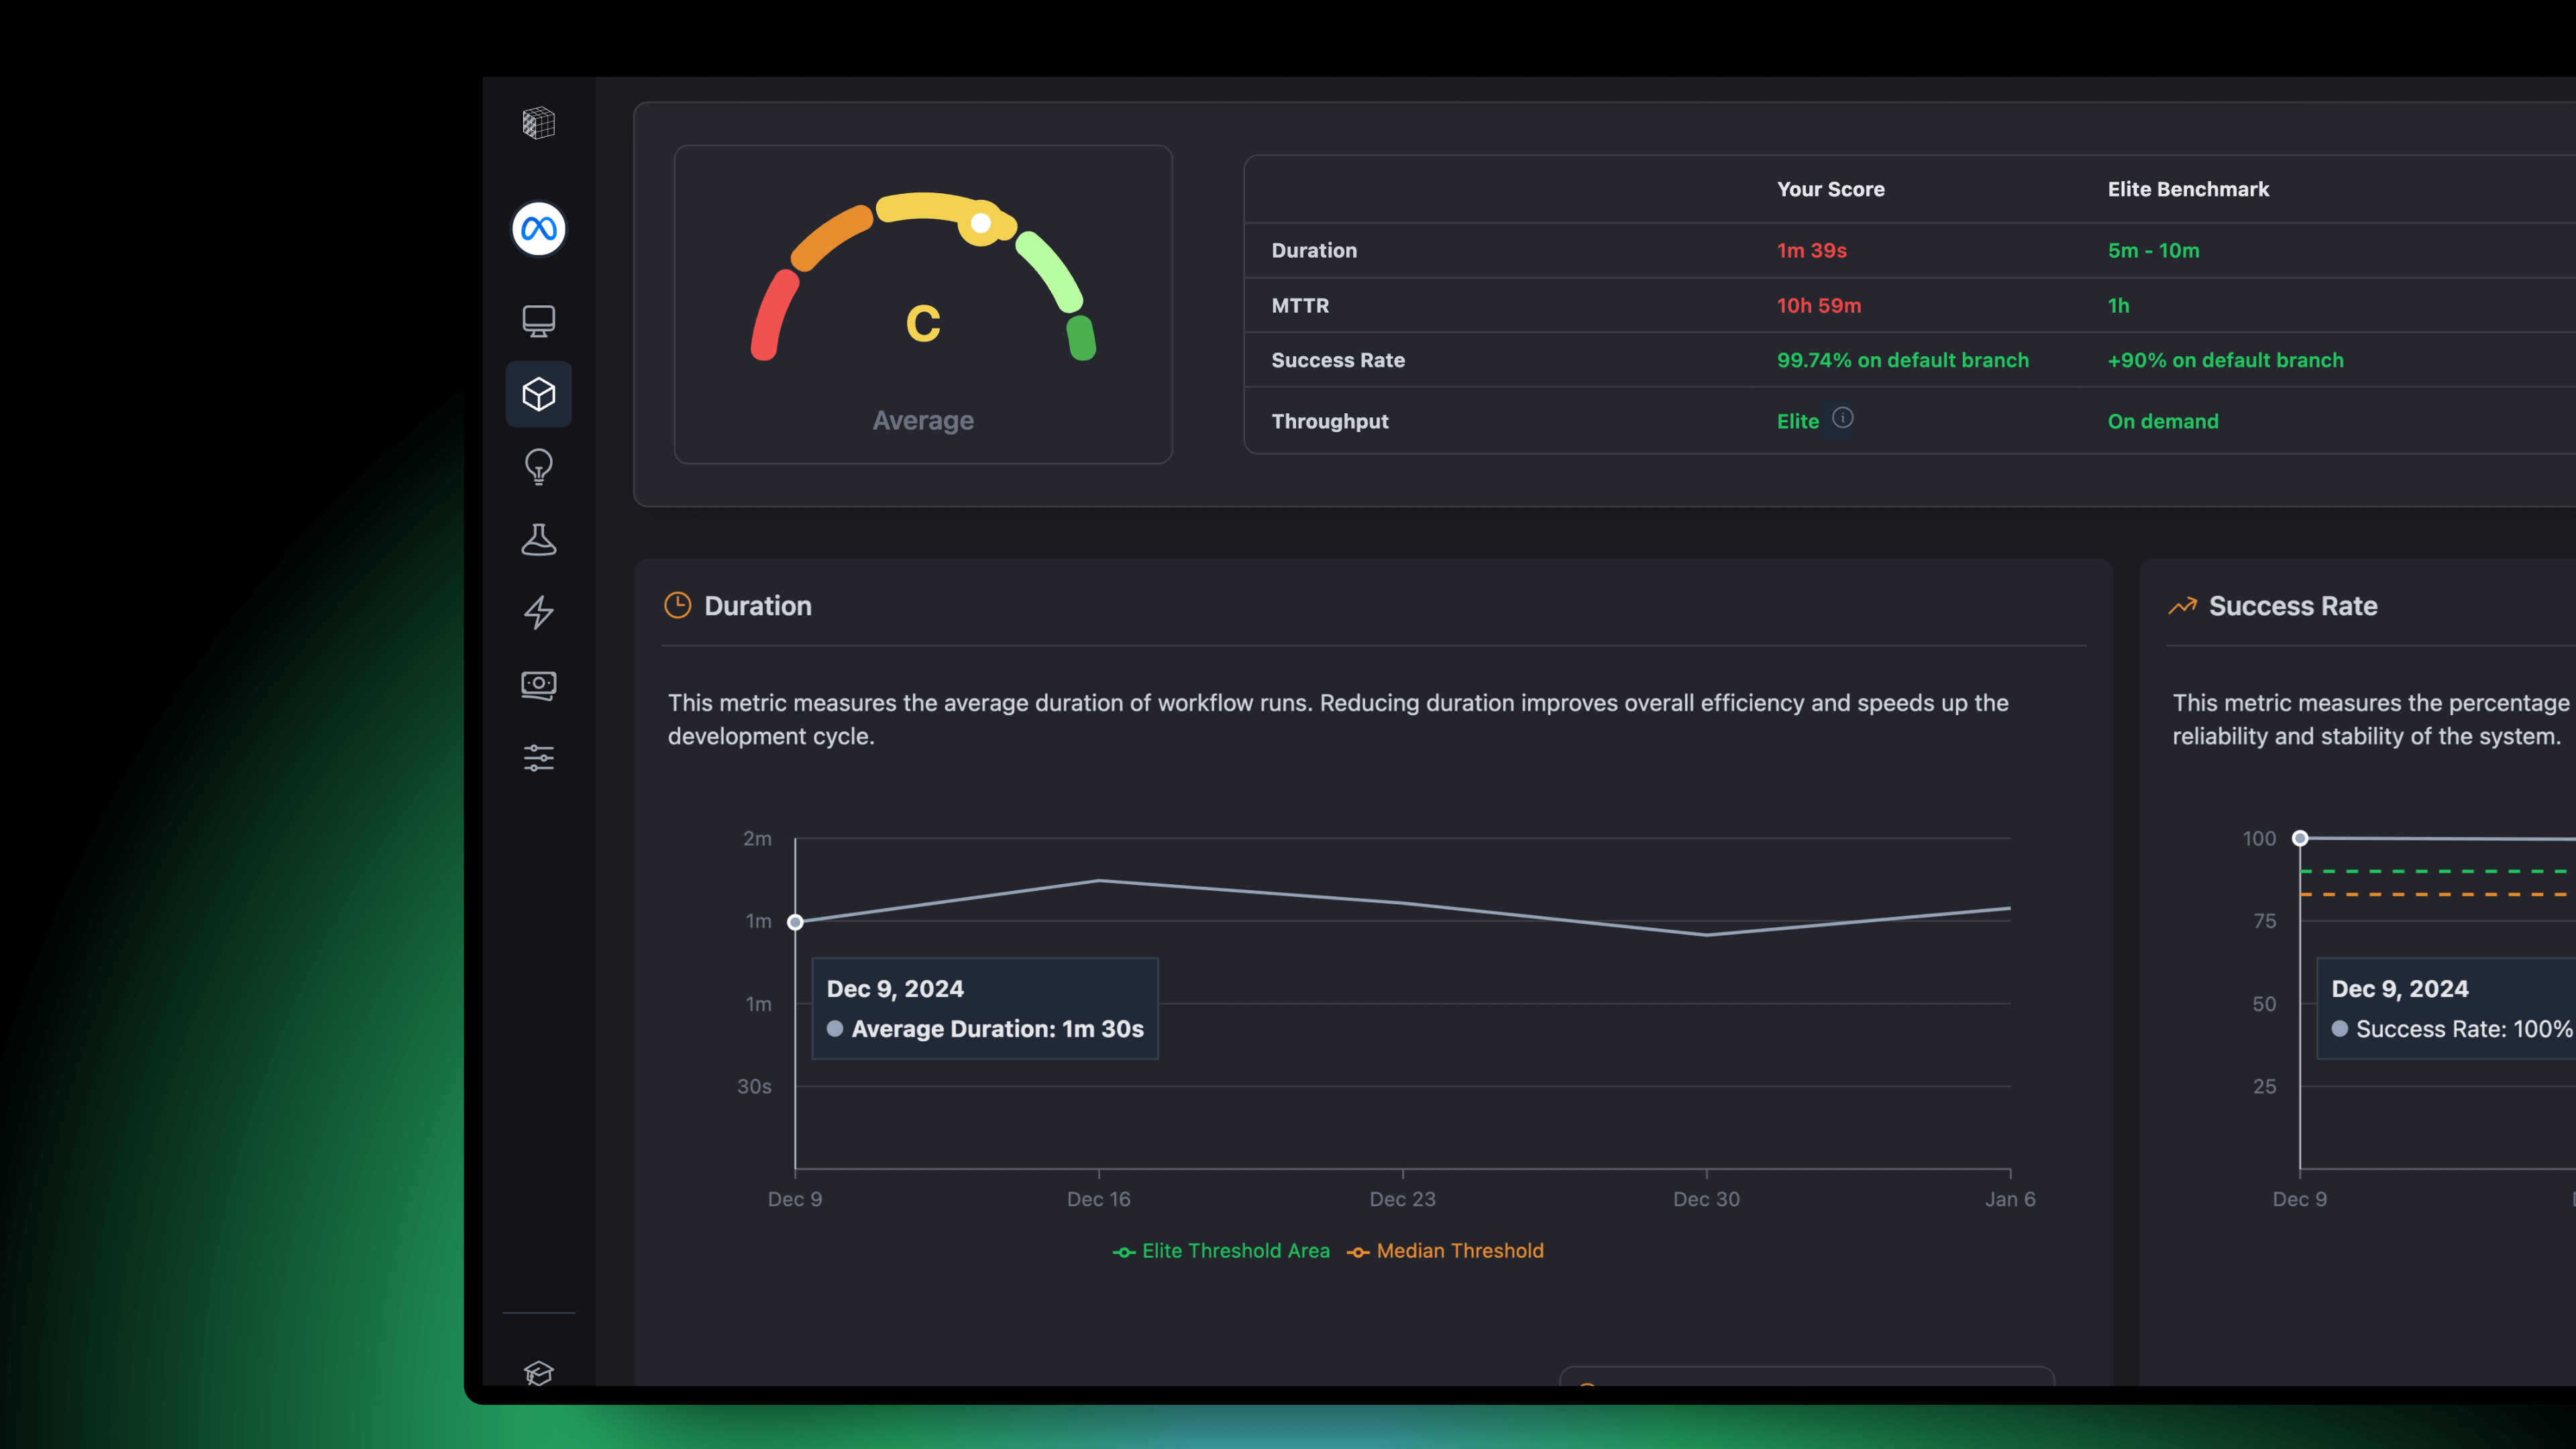
Task: Click the C grade letter in gauge
Action: coord(923,323)
